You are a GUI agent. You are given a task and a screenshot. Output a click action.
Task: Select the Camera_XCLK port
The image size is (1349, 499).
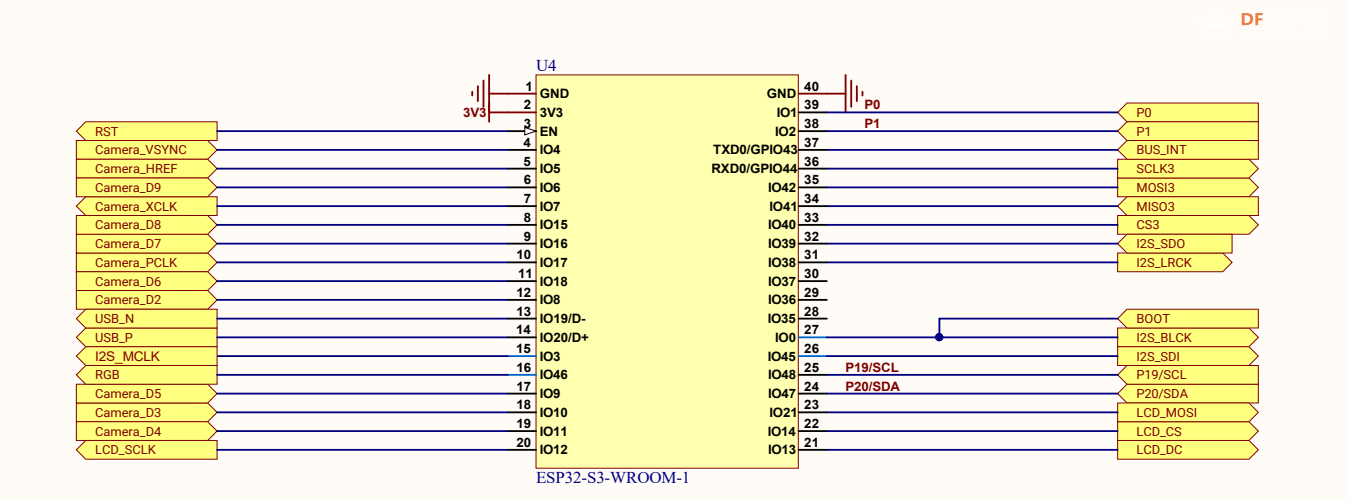click(147, 206)
